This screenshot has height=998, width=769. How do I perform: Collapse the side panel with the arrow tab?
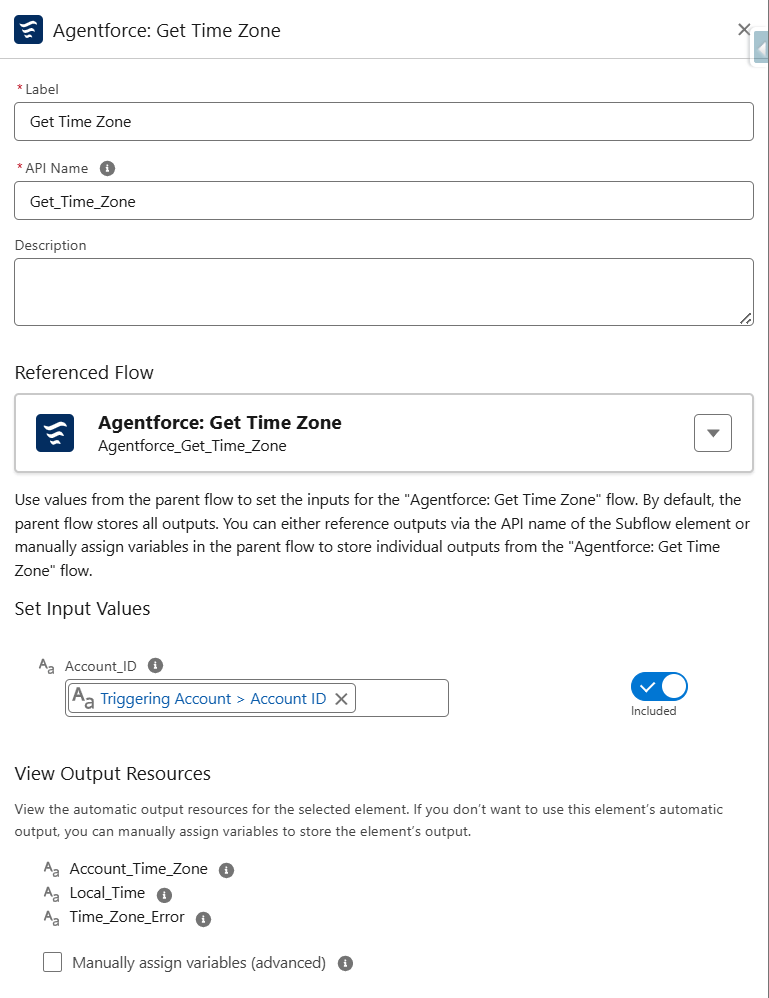coord(761,48)
